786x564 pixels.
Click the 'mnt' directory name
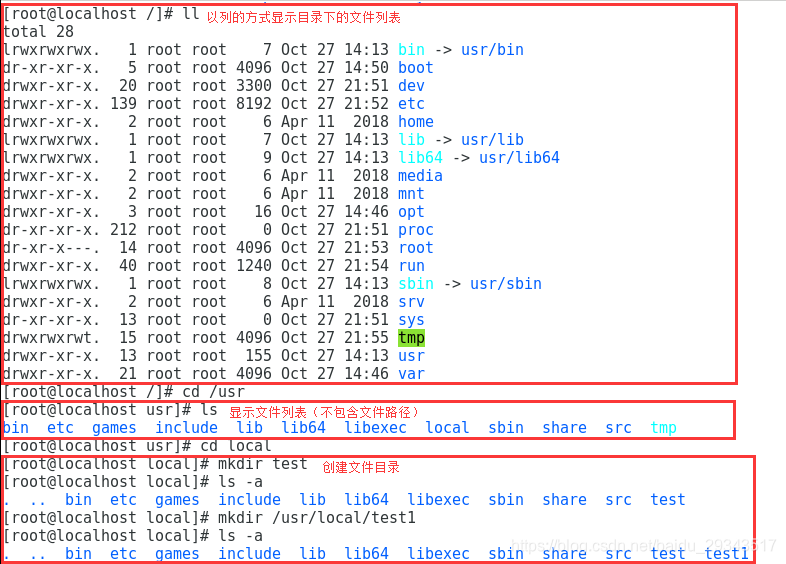pos(411,194)
